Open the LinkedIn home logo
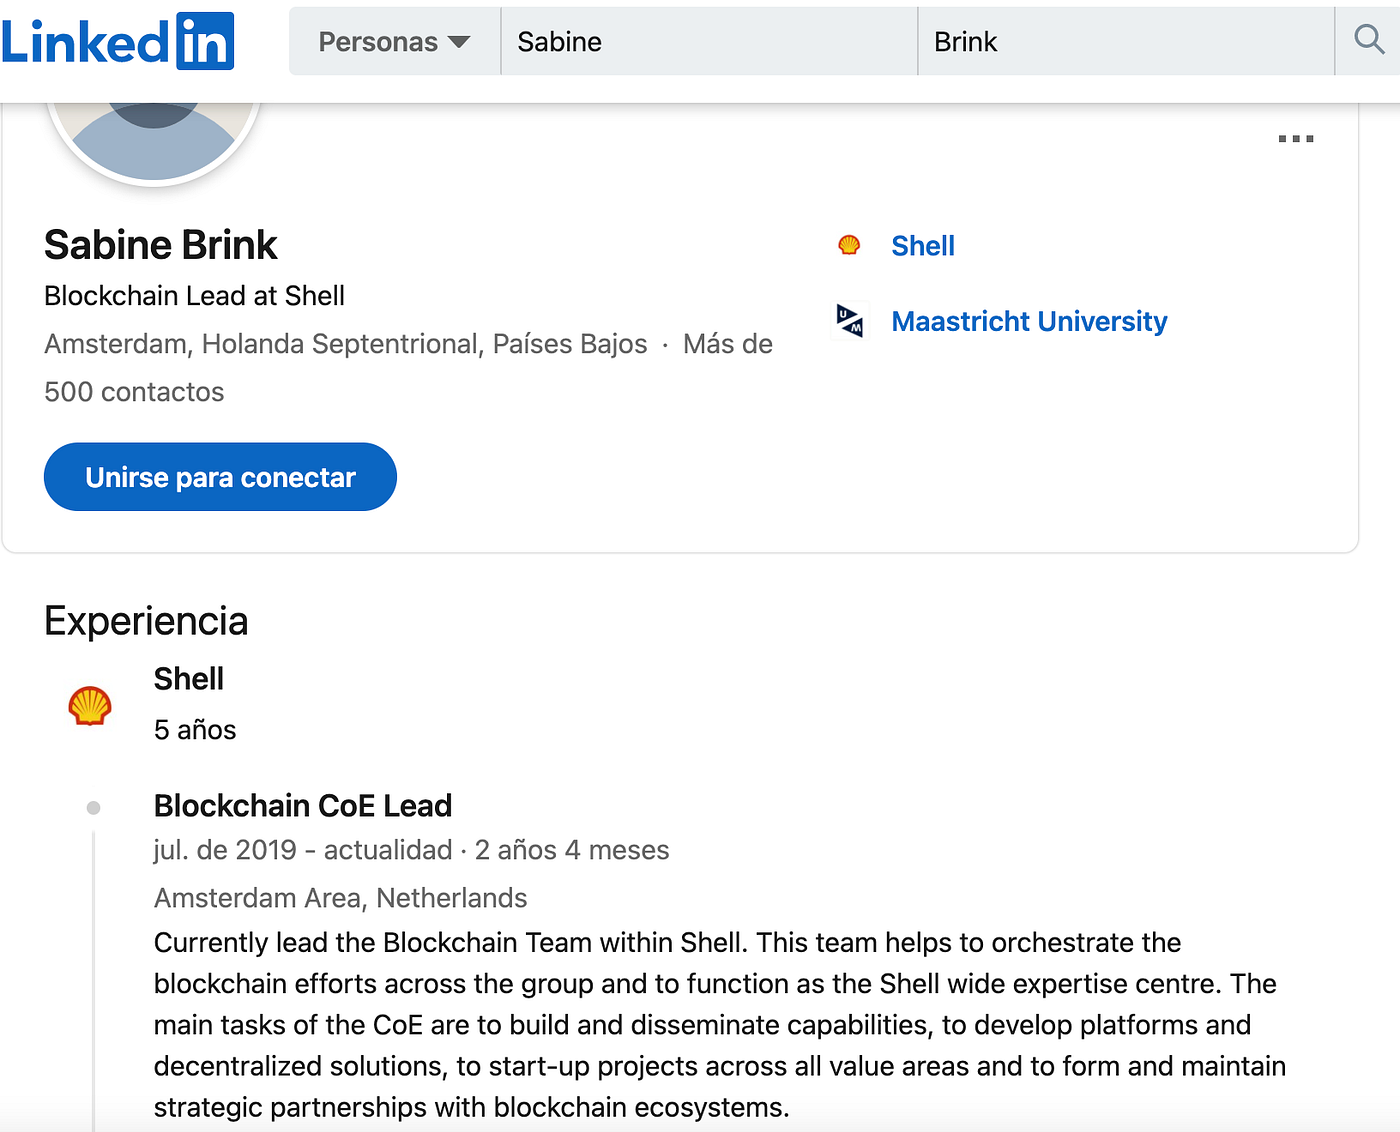 118,41
